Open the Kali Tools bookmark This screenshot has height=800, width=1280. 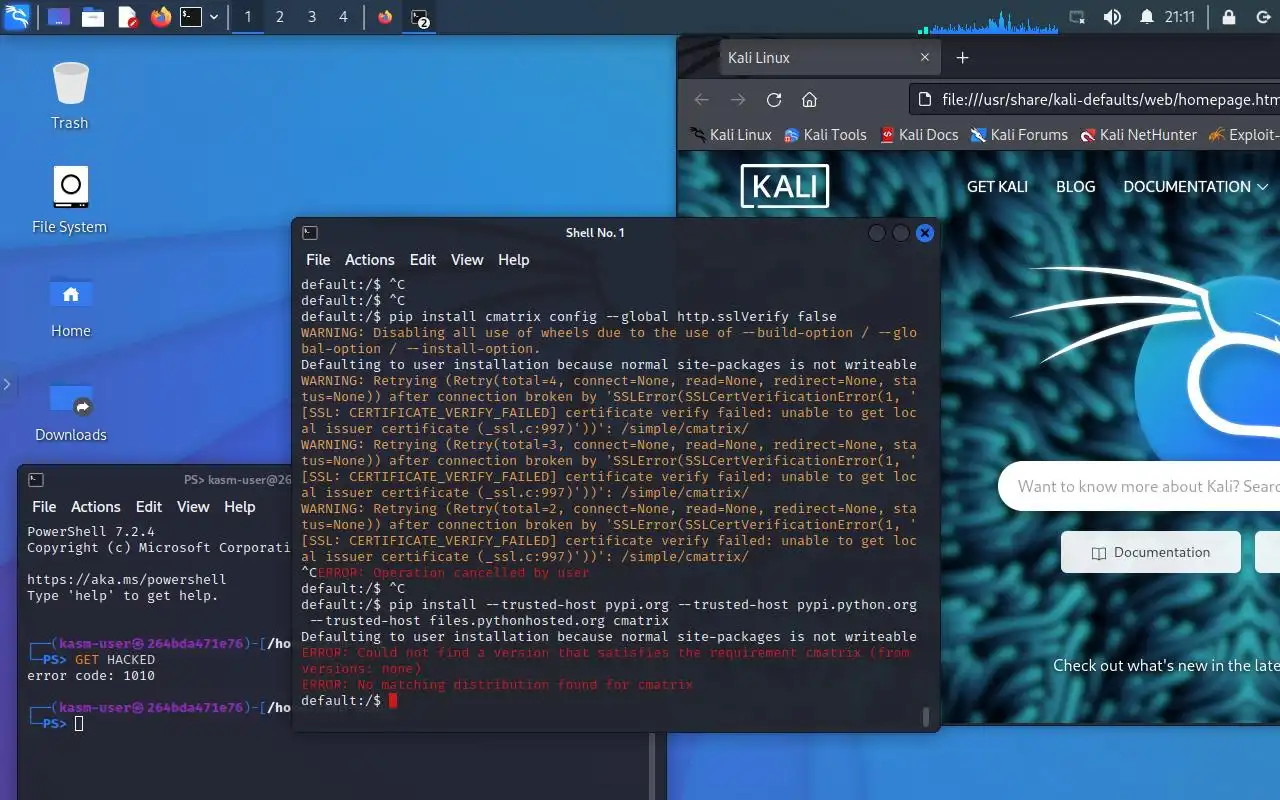click(825, 134)
